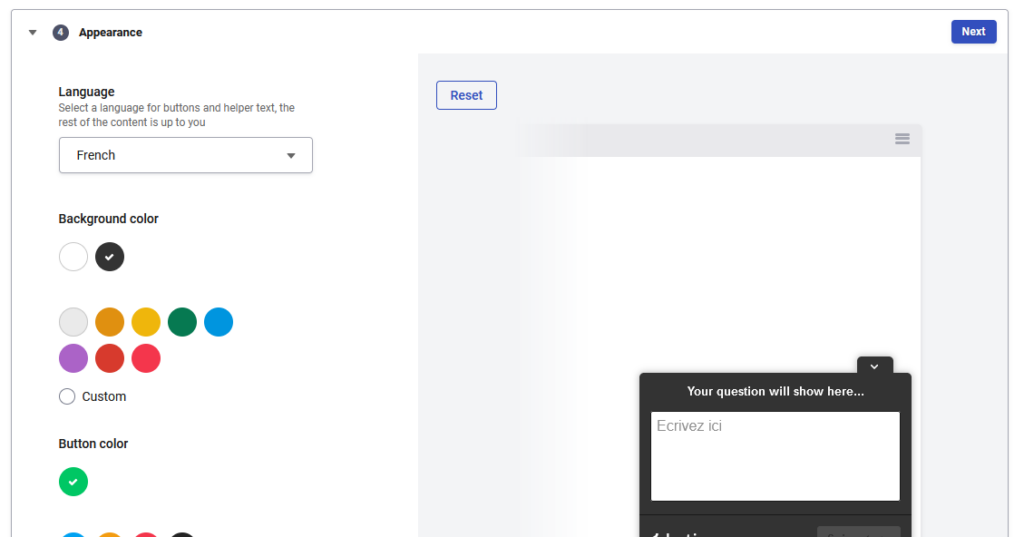Click the Reset button

click(466, 95)
